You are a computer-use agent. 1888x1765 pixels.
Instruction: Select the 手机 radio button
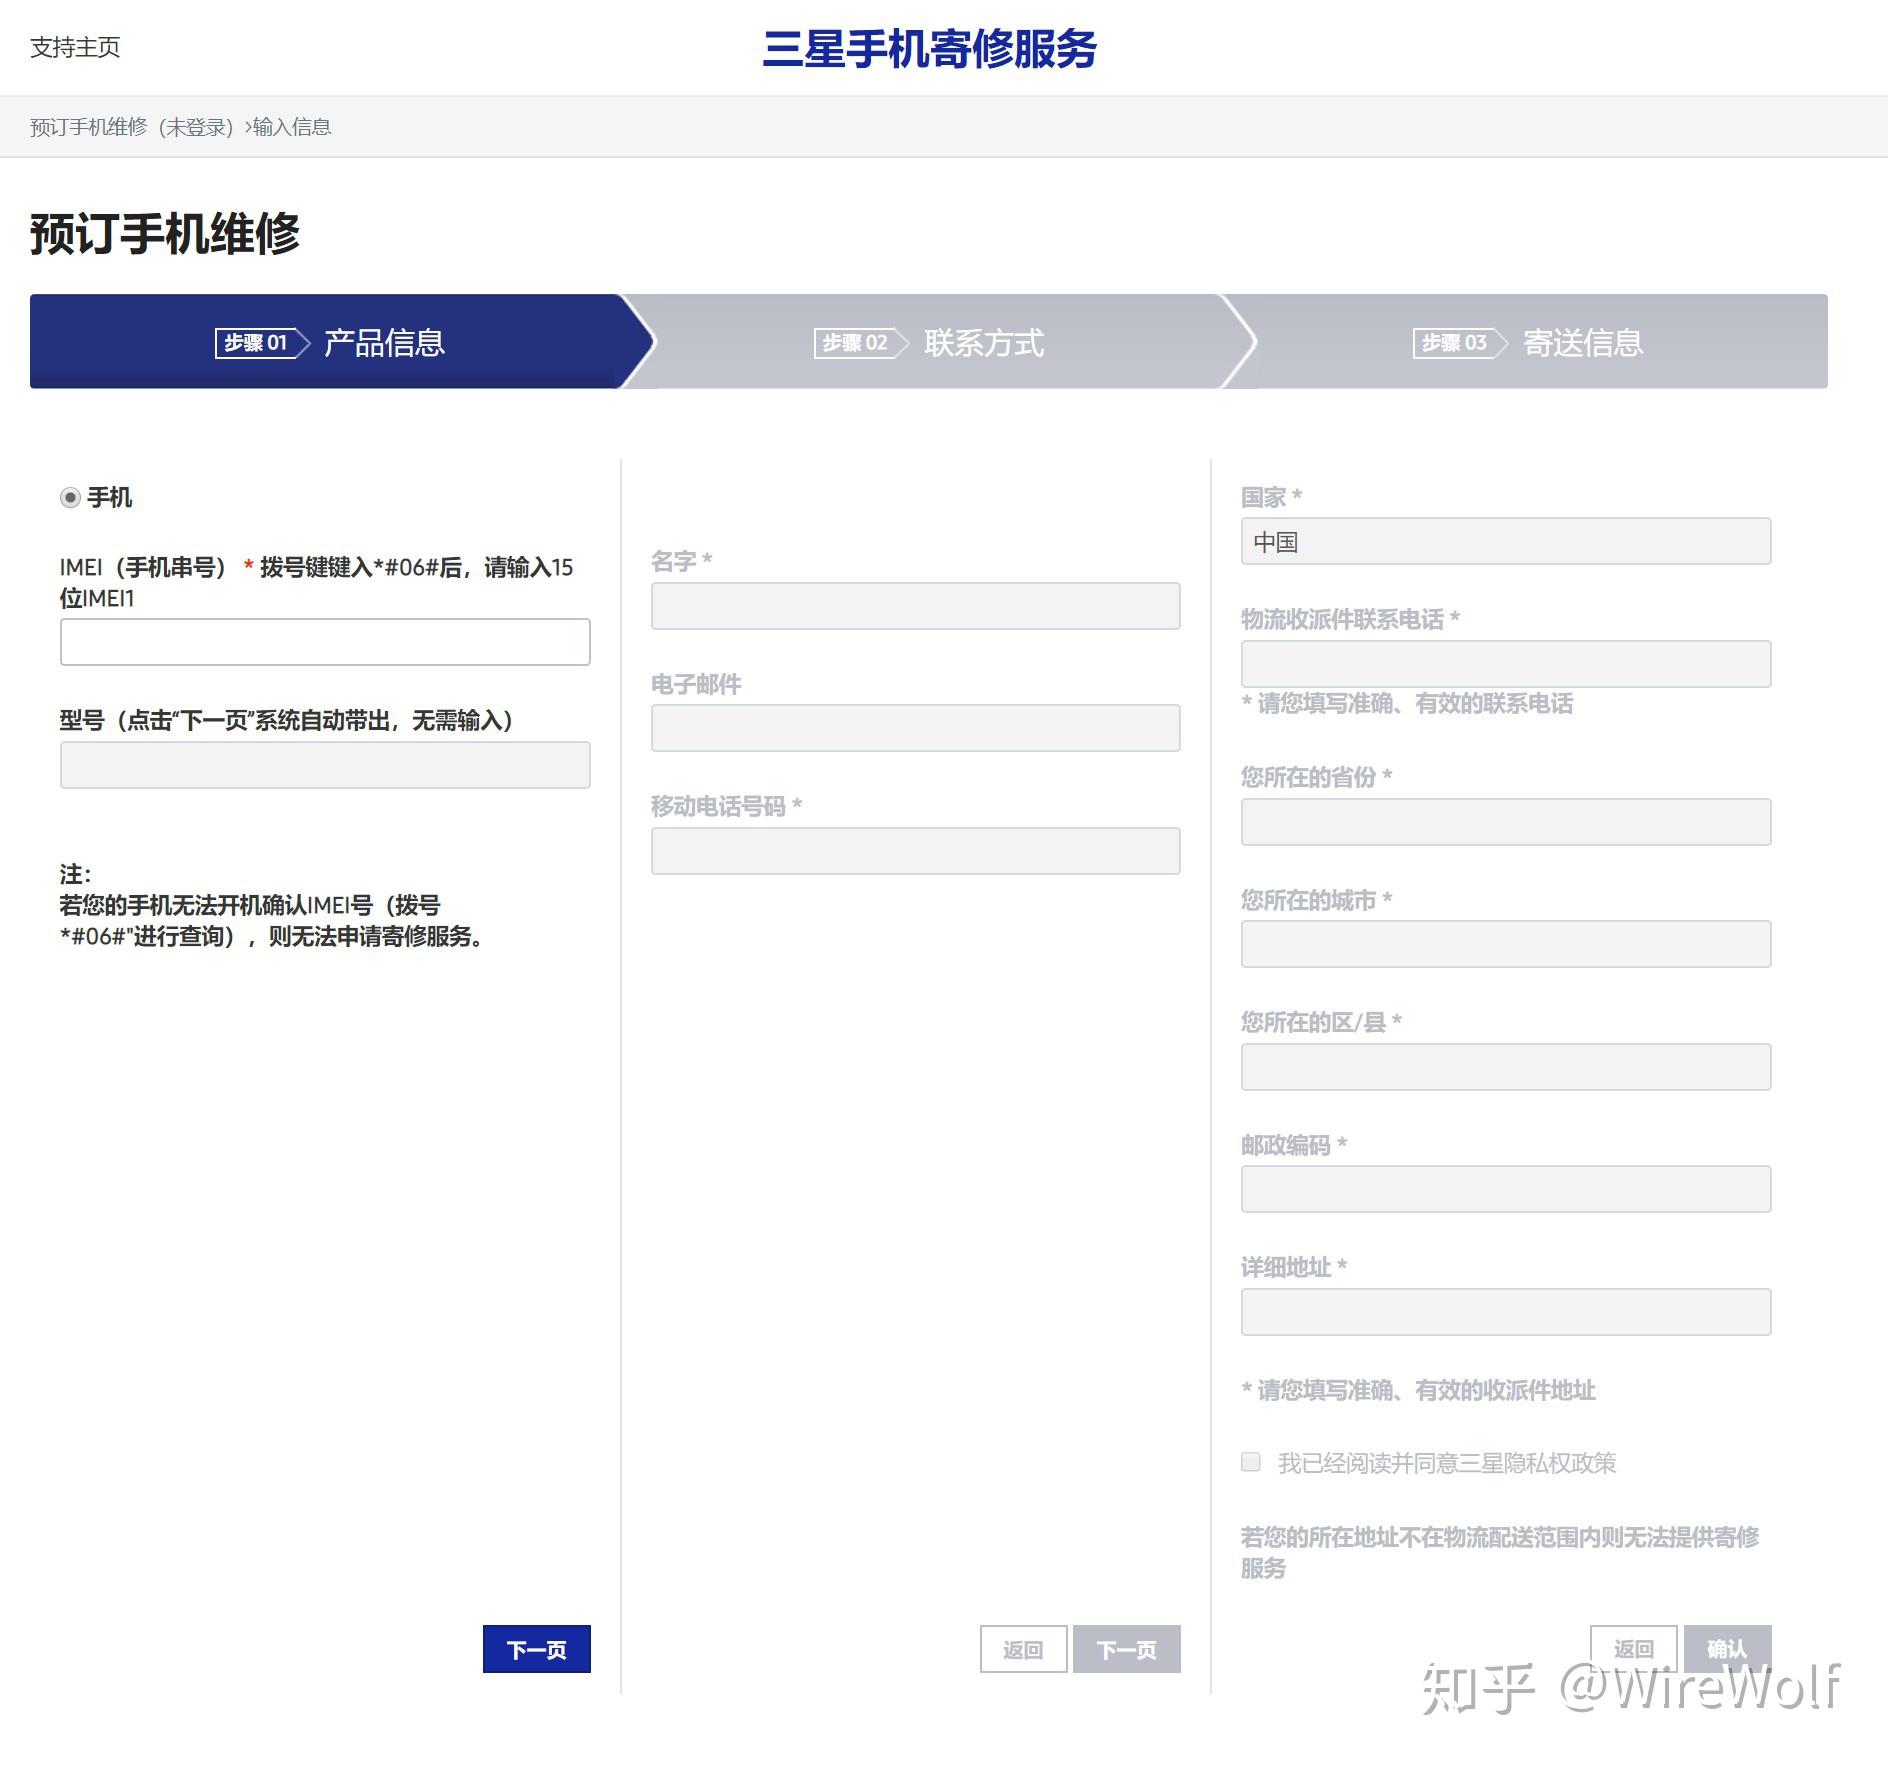70,498
